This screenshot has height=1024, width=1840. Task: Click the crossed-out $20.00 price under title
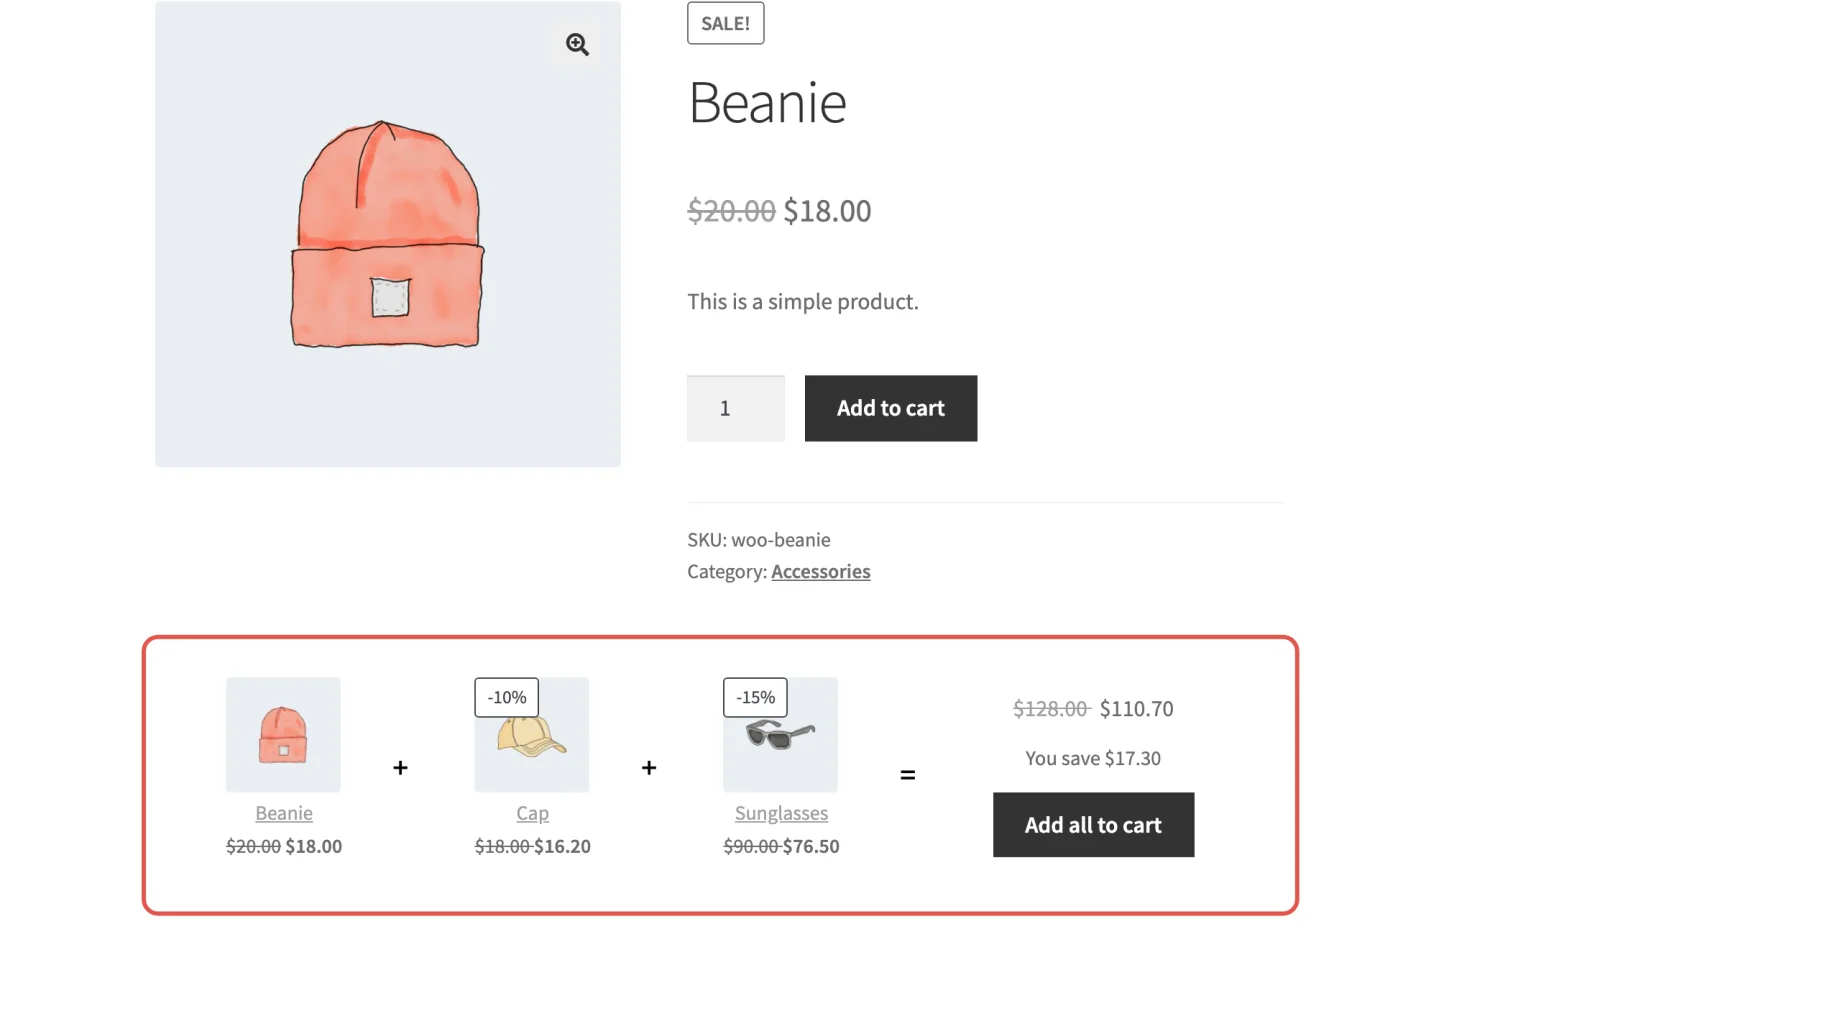[x=731, y=211]
